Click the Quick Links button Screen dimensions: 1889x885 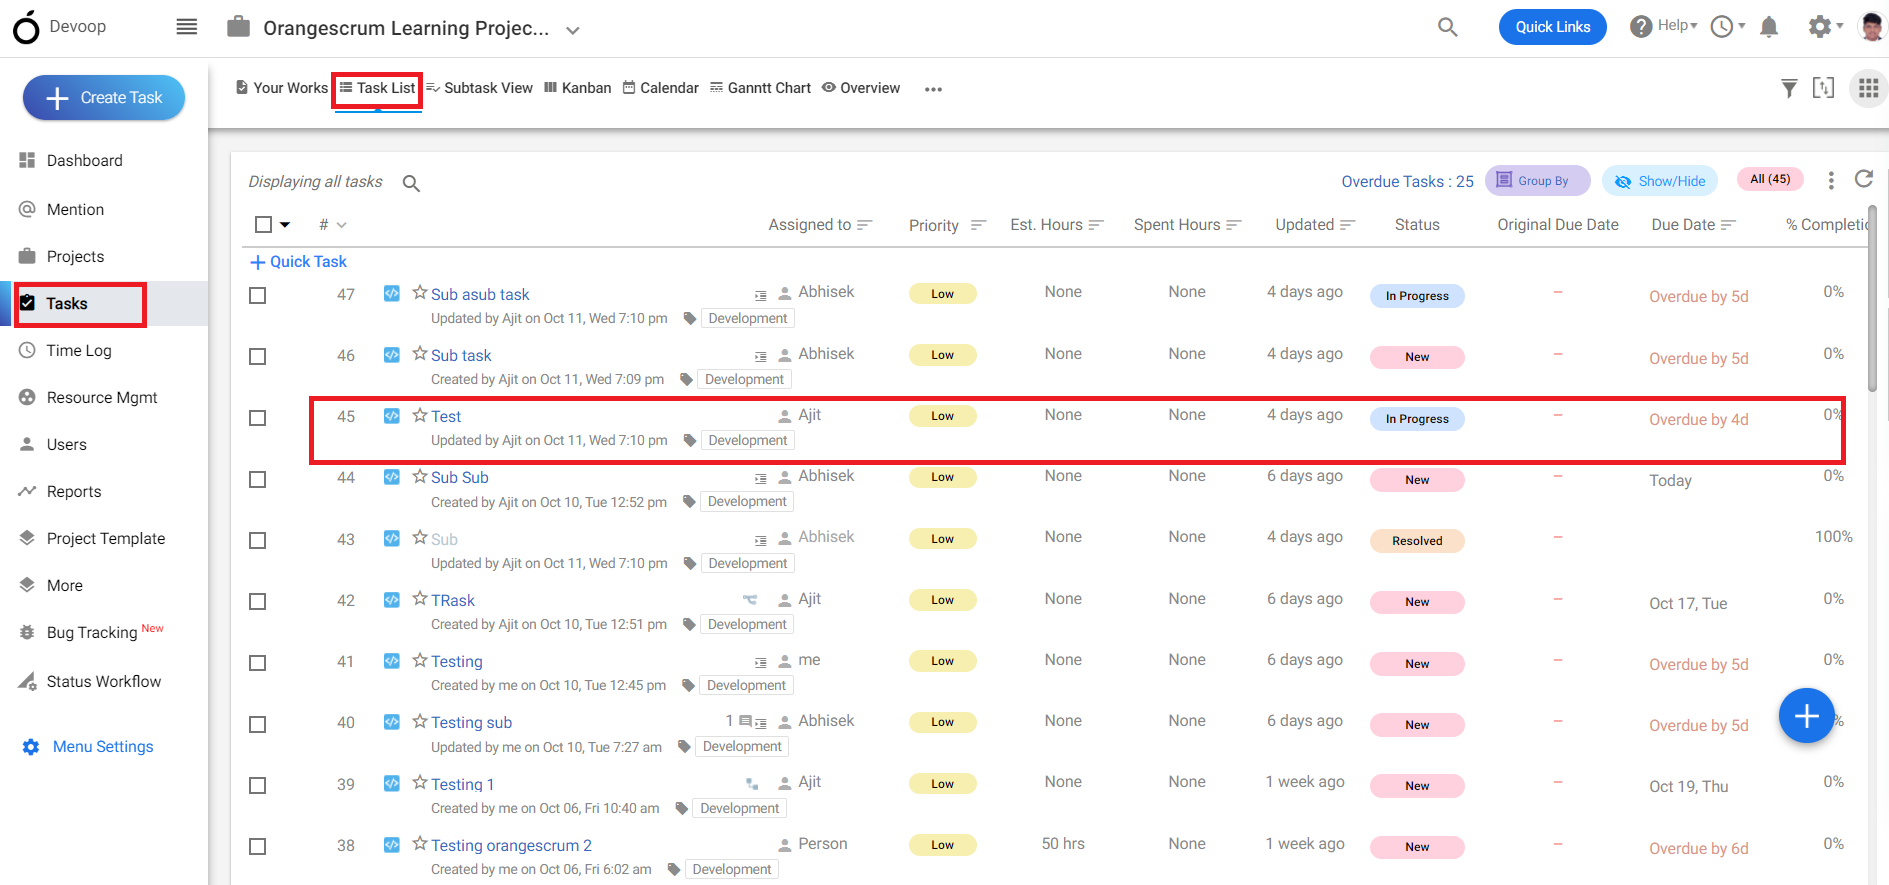(x=1552, y=27)
